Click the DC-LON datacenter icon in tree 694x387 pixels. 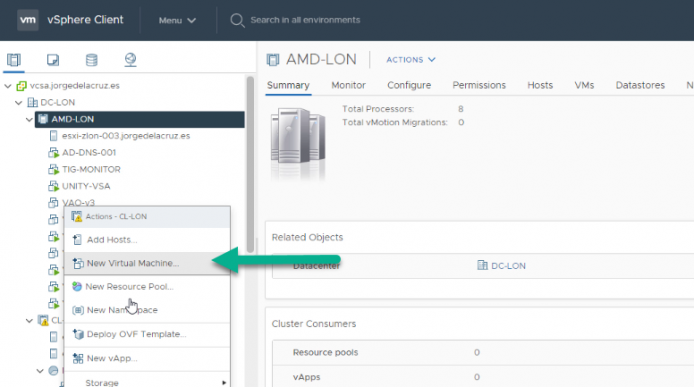click(x=32, y=103)
